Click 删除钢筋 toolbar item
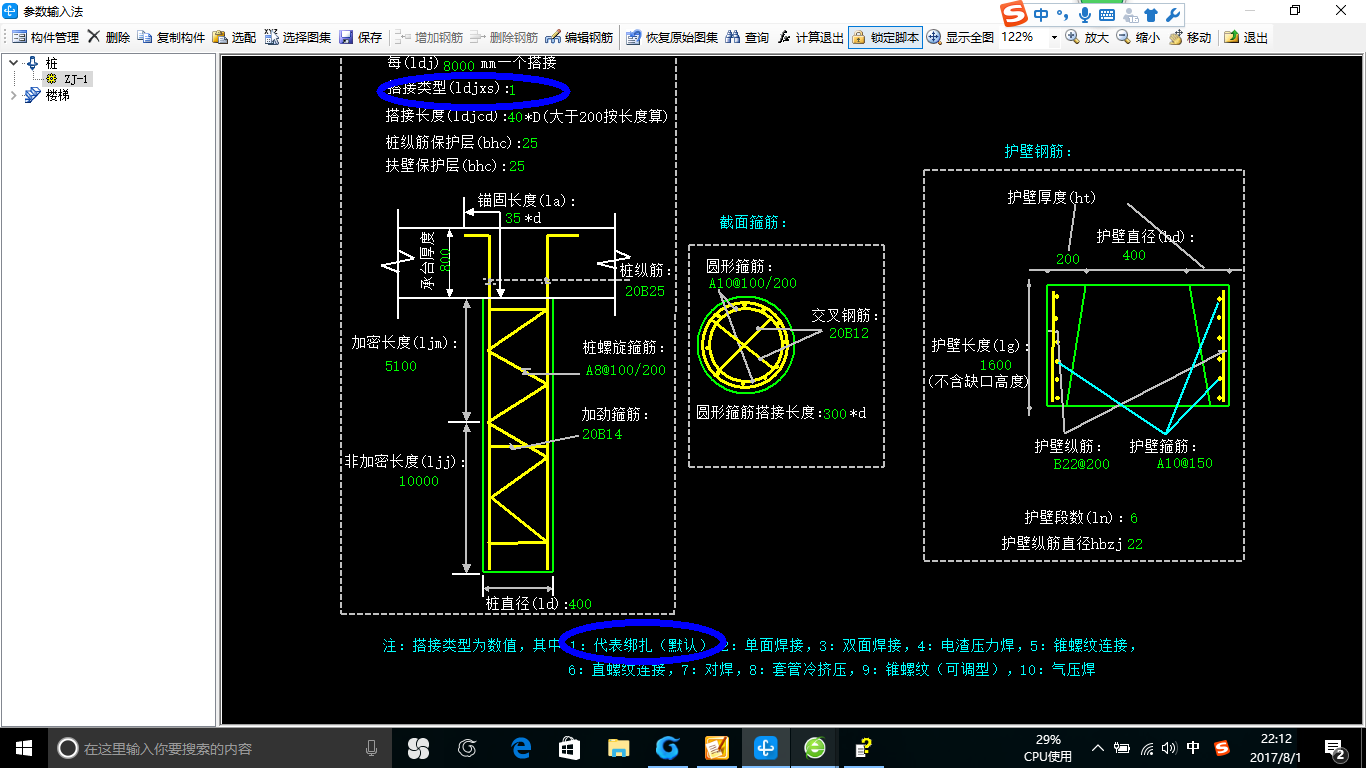This screenshot has width=1366, height=768. 503,37
